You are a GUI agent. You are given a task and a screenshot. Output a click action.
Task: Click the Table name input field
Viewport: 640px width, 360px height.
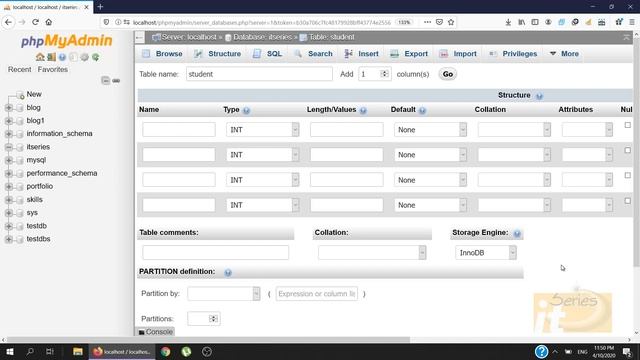259,74
